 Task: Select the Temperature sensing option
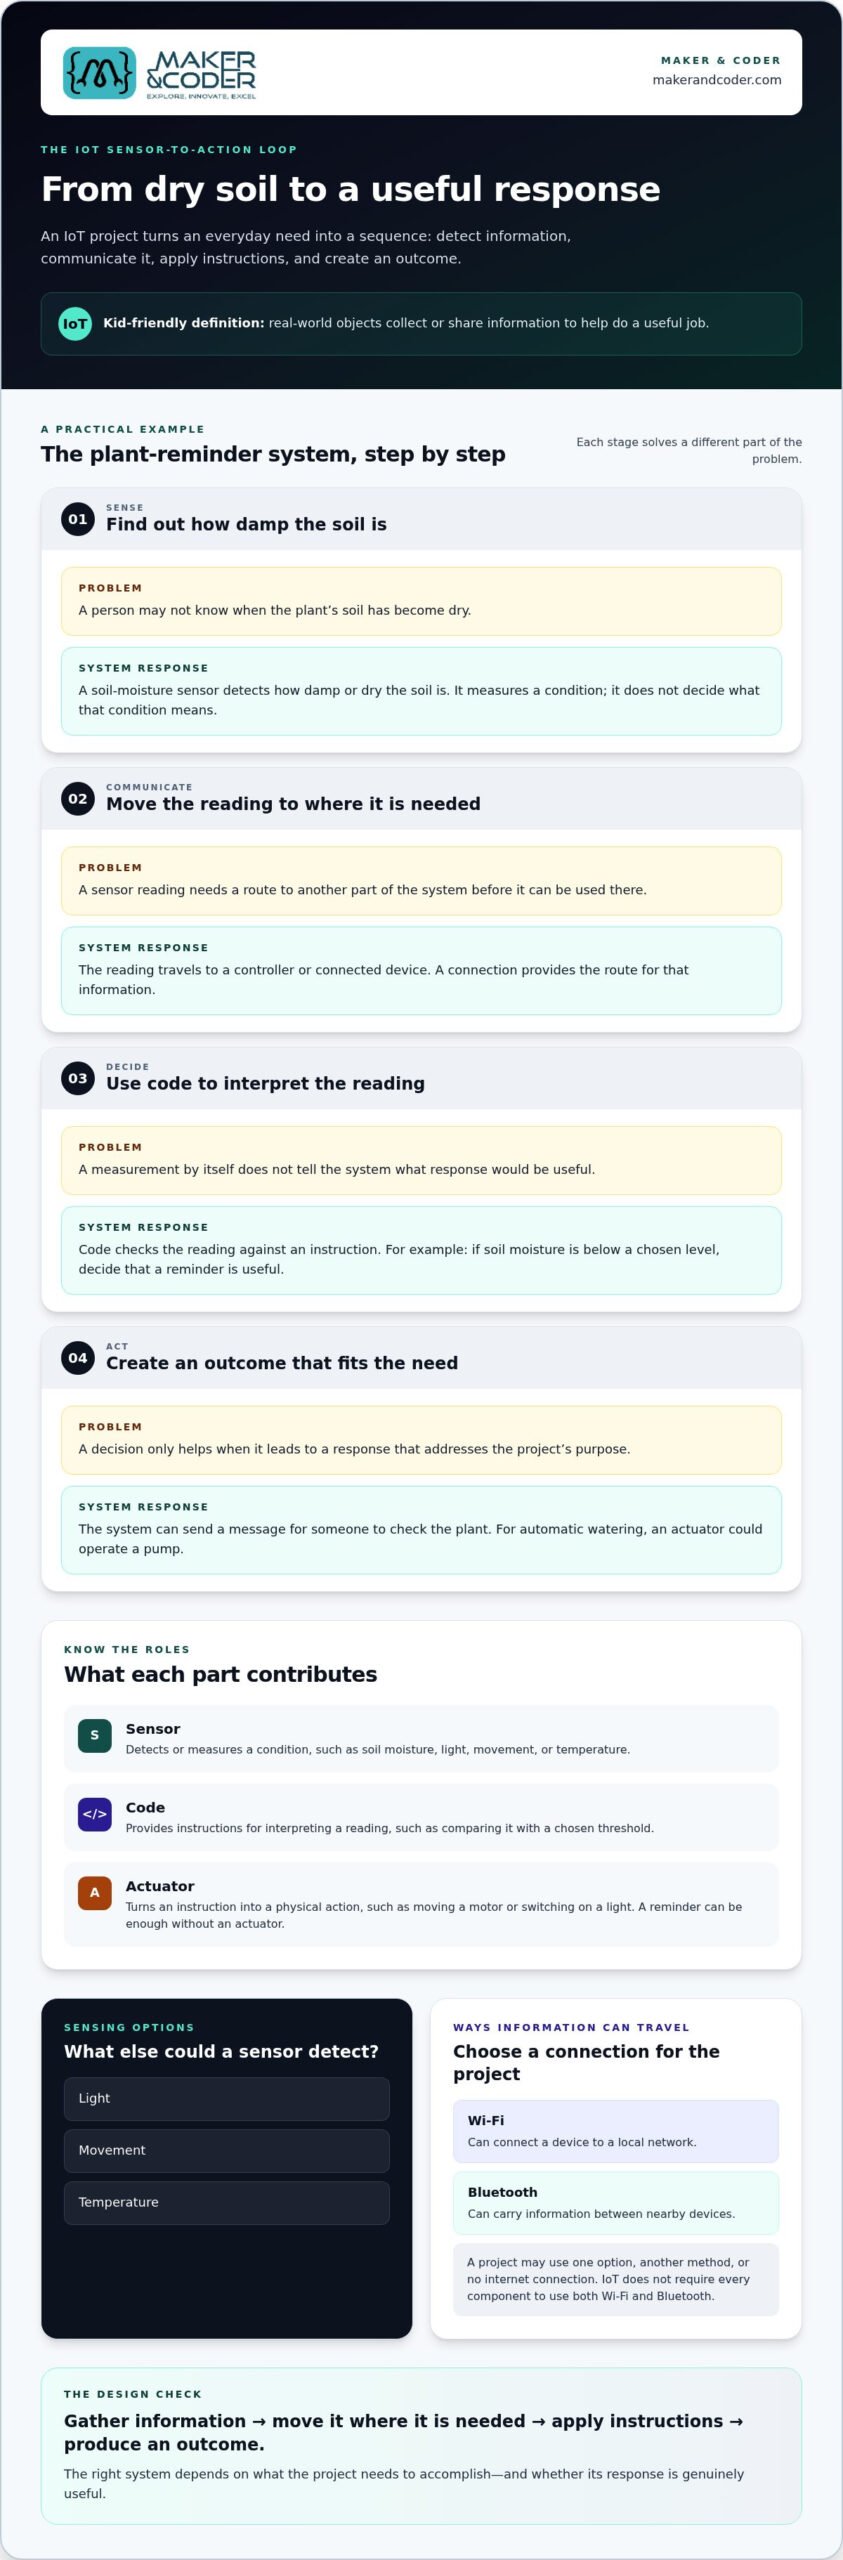pos(227,2203)
